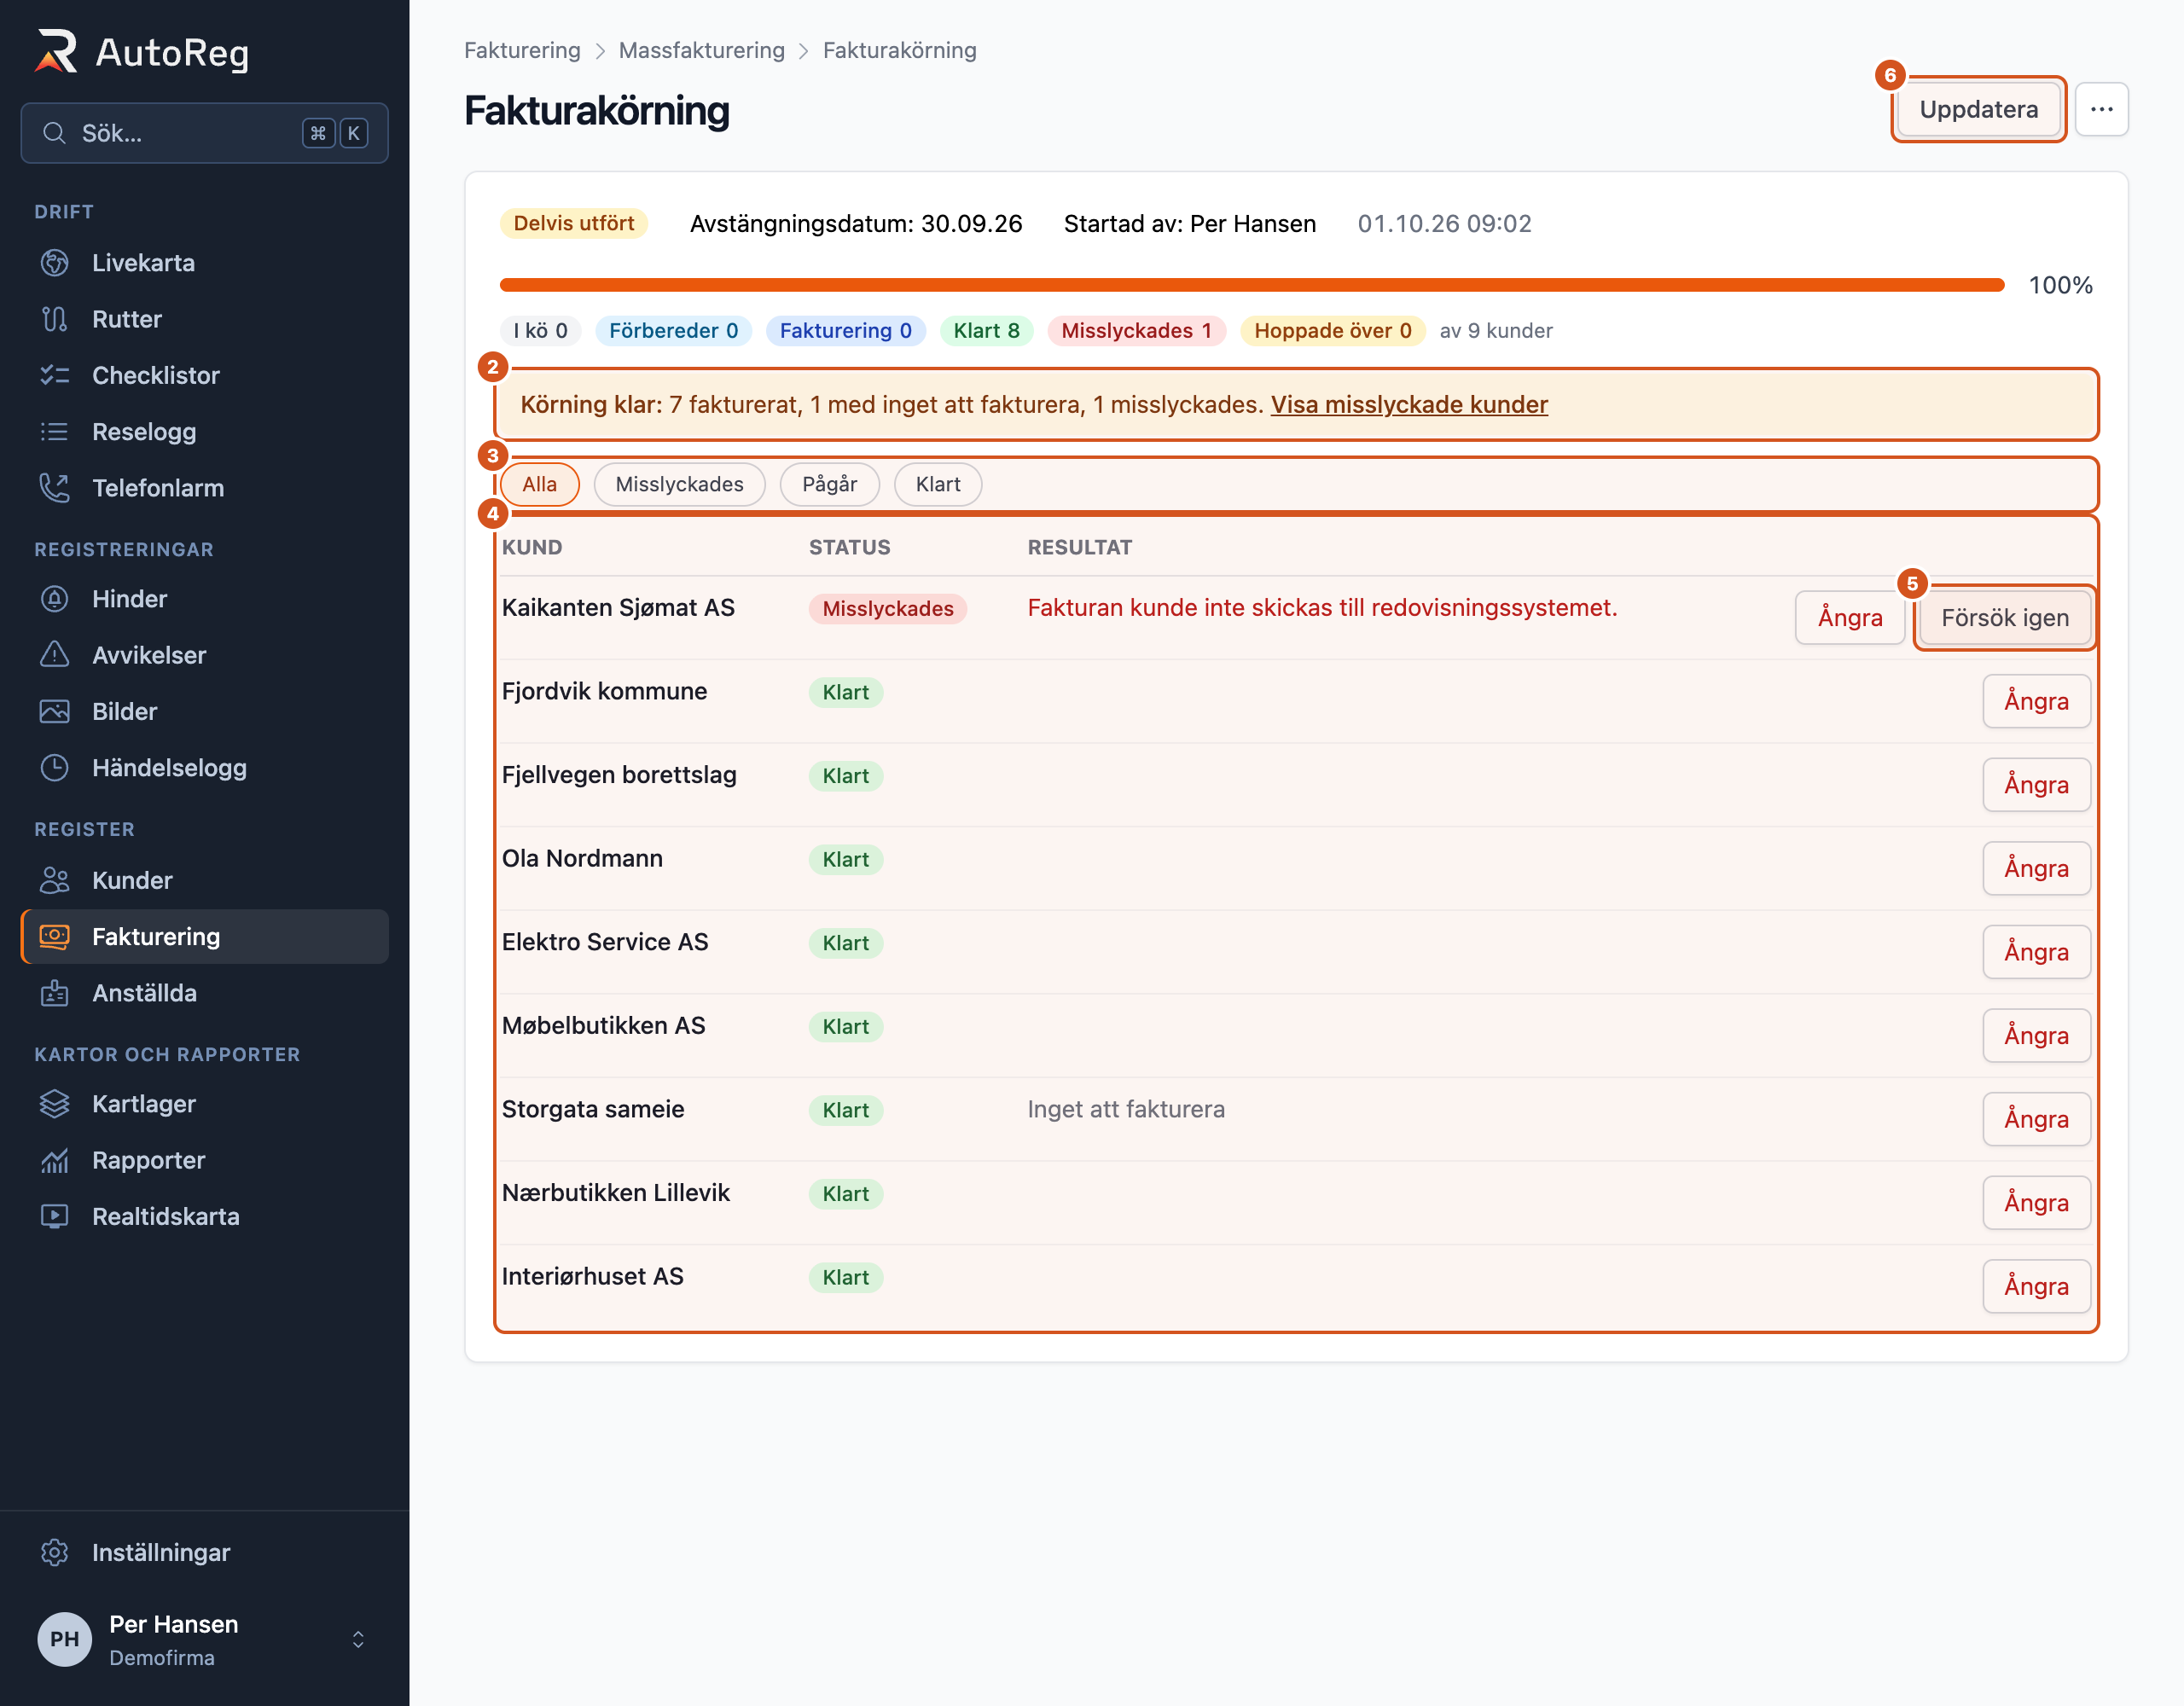The width and height of the screenshot is (2184, 1706).
Task: Switch to the Klart filter tab
Action: [937, 484]
